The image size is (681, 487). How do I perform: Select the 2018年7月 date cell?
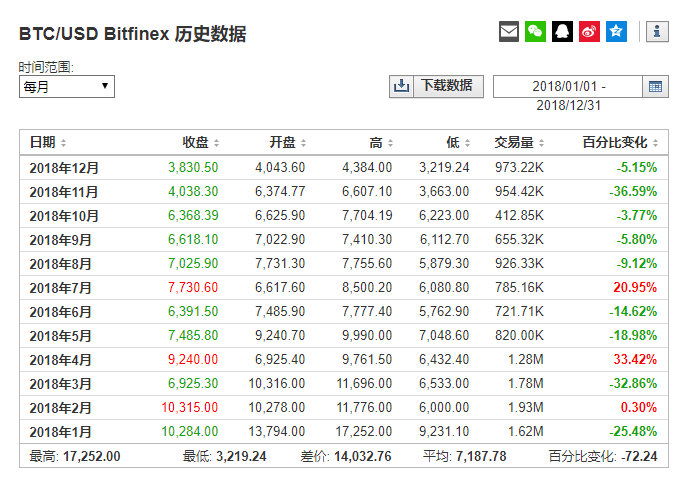(x=60, y=288)
